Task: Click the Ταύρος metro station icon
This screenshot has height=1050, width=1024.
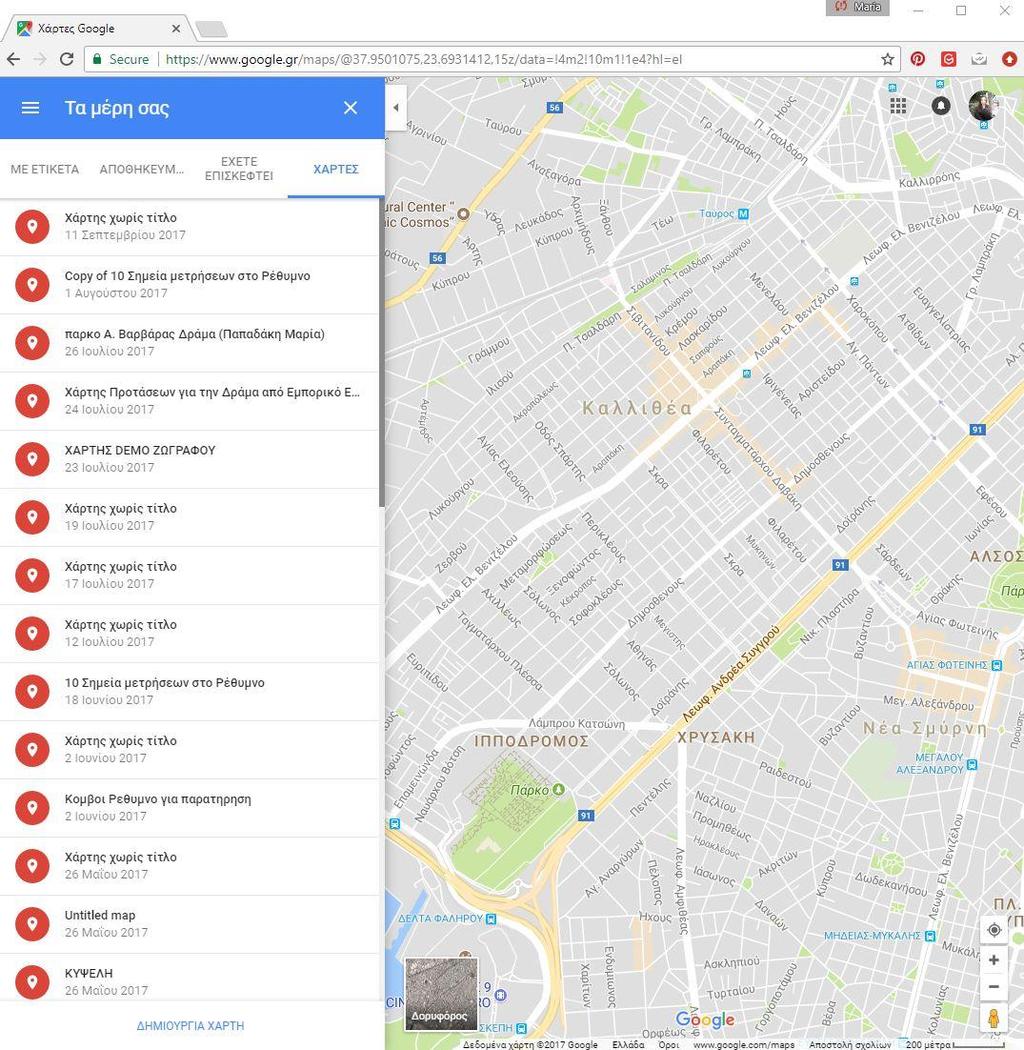Action: [x=743, y=214]
